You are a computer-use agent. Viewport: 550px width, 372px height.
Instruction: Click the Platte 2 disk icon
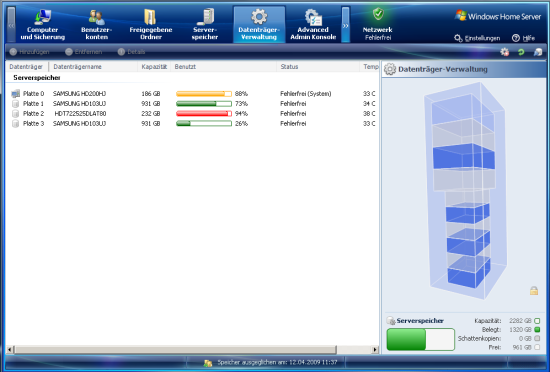click(15, 114)
